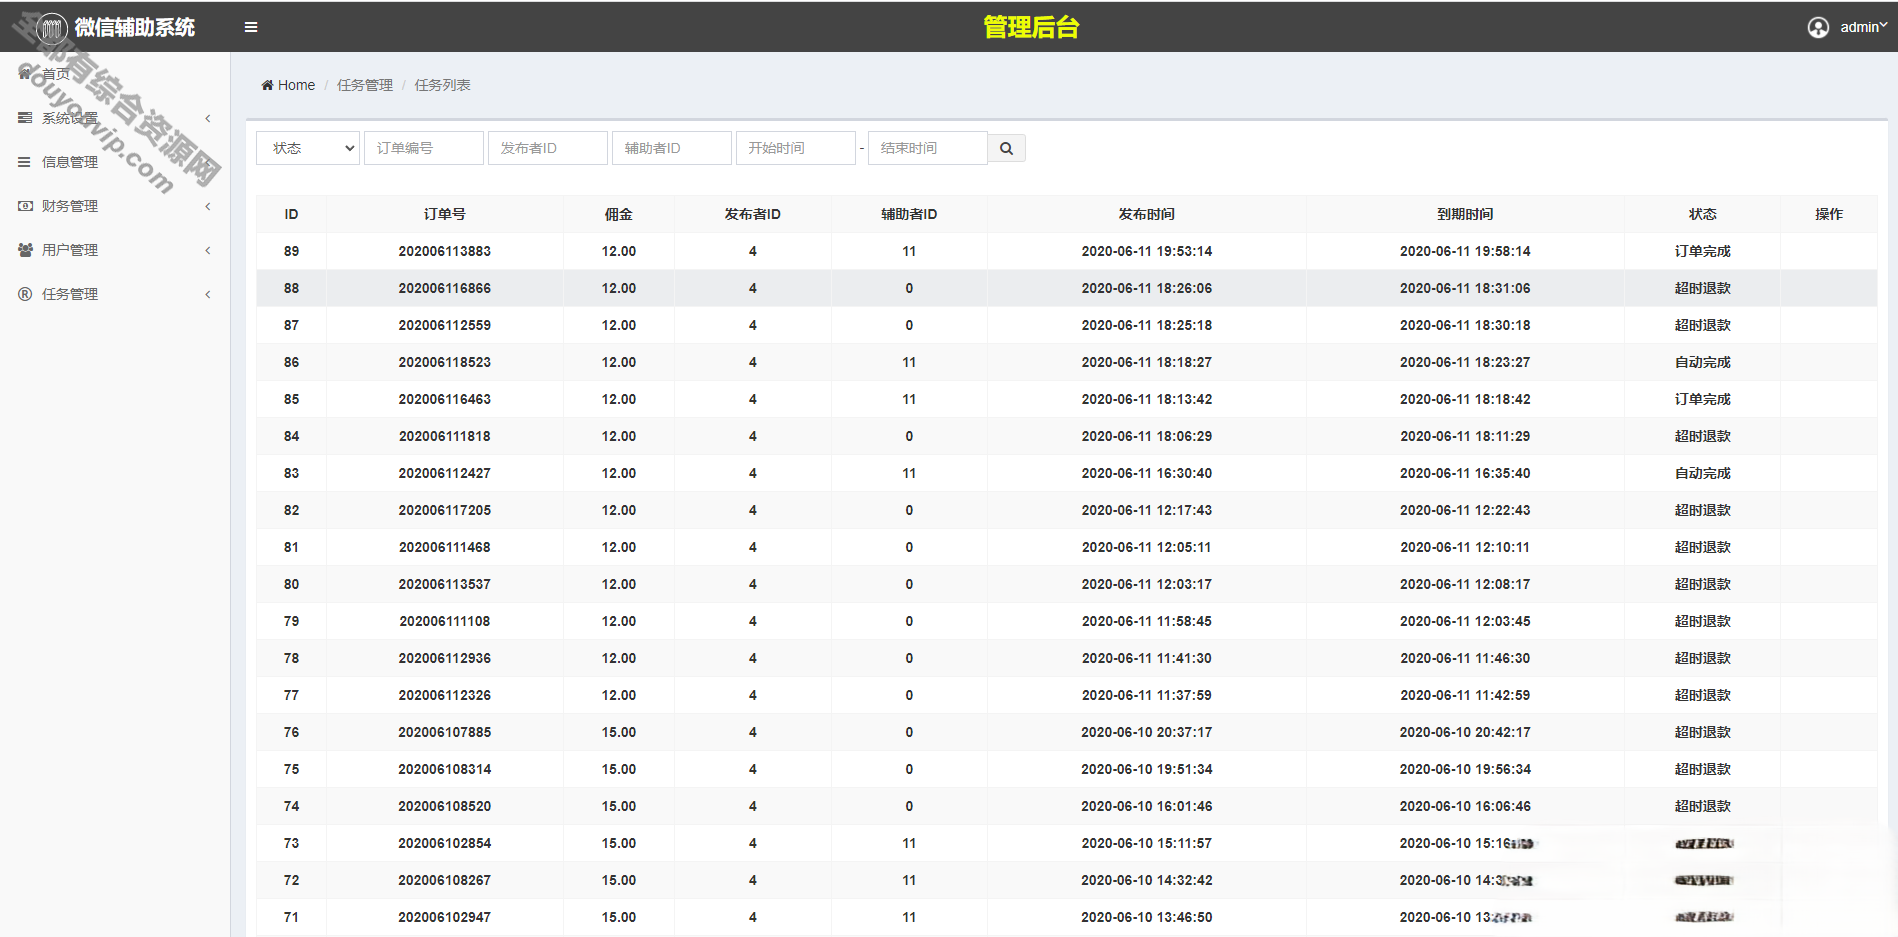Screen dimensions: 1898x937
Task: Select order number 202006118523
Action: pyautogui.click(x=445, y=362)
